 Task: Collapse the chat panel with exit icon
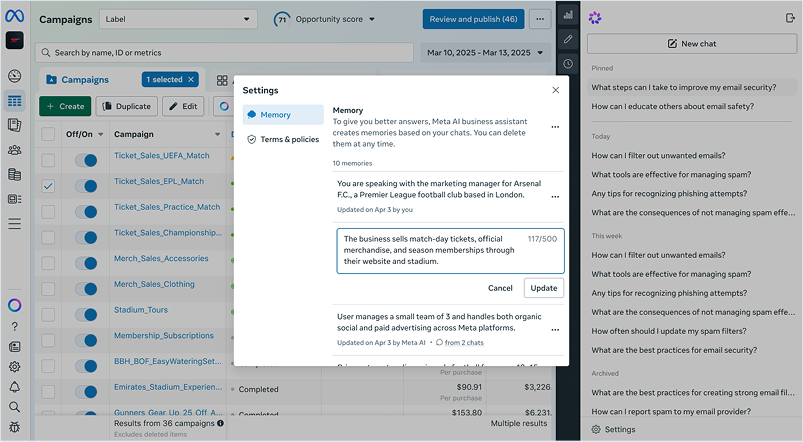click(x=789, y=18)
